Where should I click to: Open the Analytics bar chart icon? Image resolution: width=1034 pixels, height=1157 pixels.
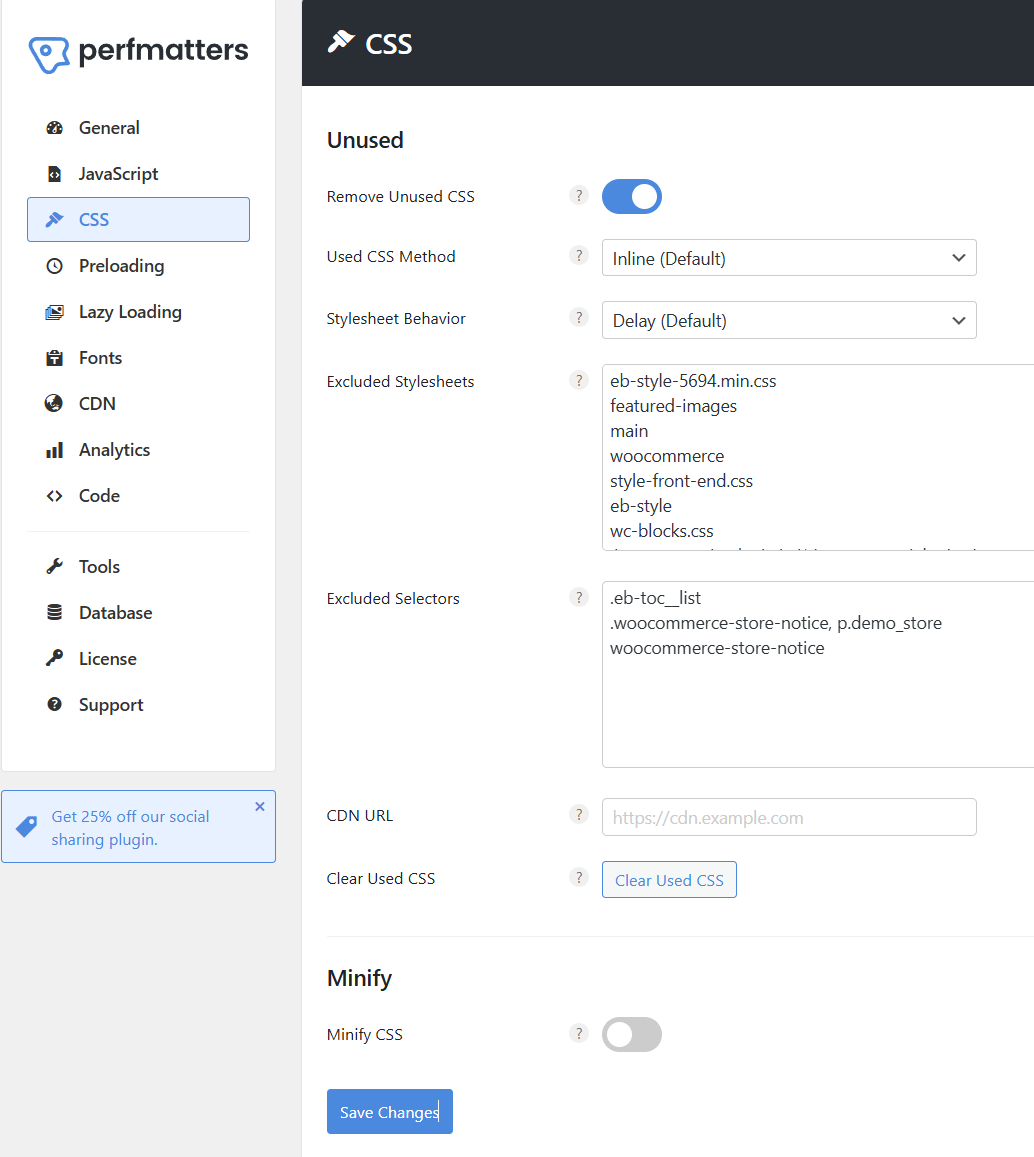[x=55, y=449]
